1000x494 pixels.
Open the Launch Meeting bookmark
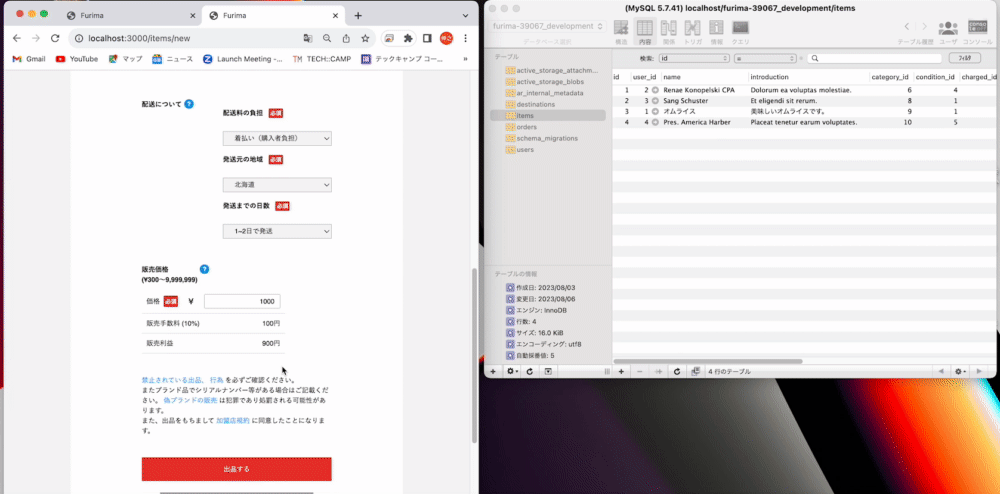click(x=242, y=59)
